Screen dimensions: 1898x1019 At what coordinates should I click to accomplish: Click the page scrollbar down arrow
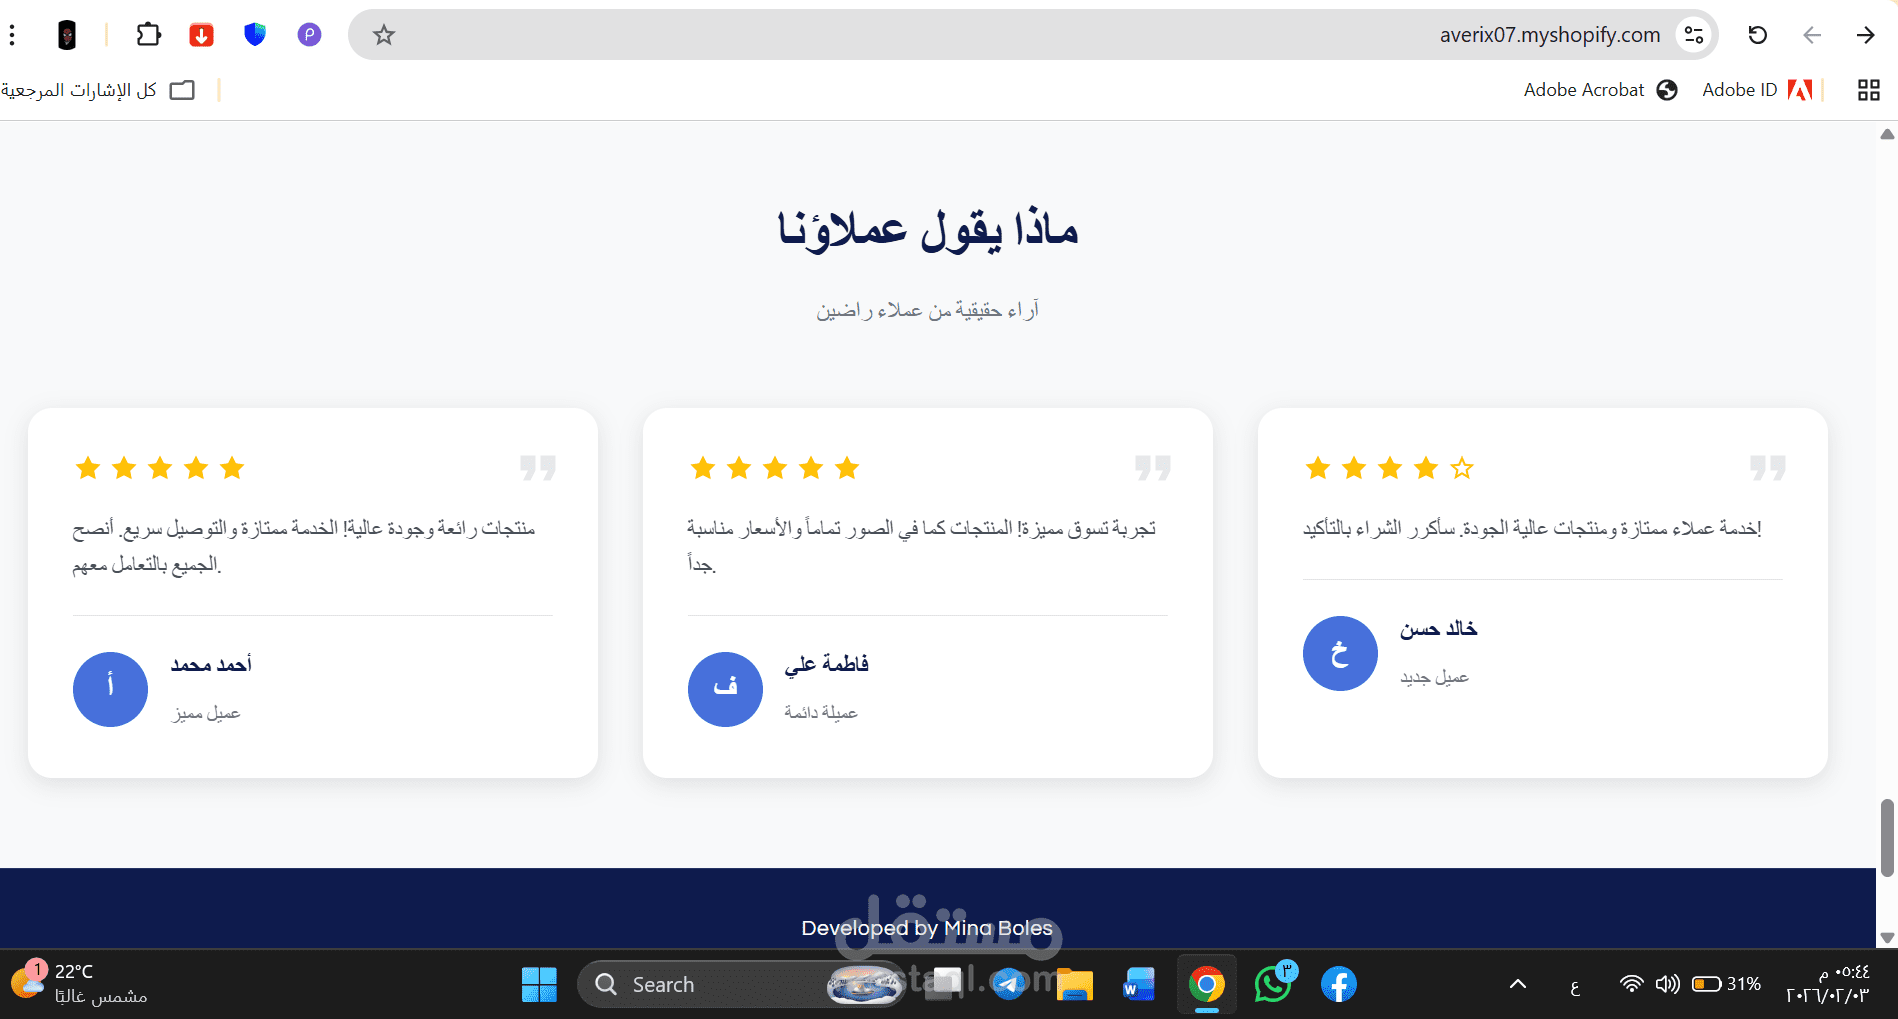point(1887,937)
